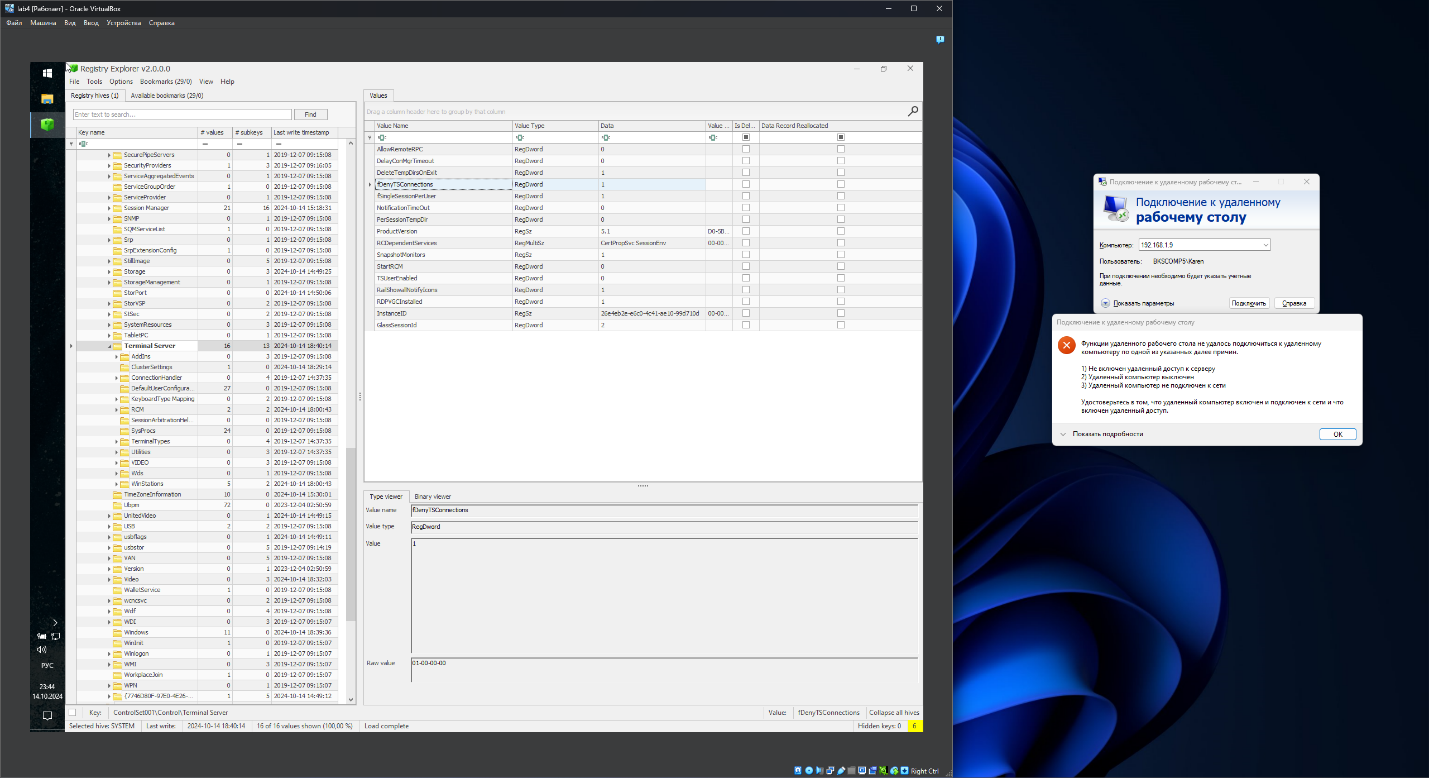Expand the Session Manager key
The image size is (1429, 778).
tap(108, 208)
